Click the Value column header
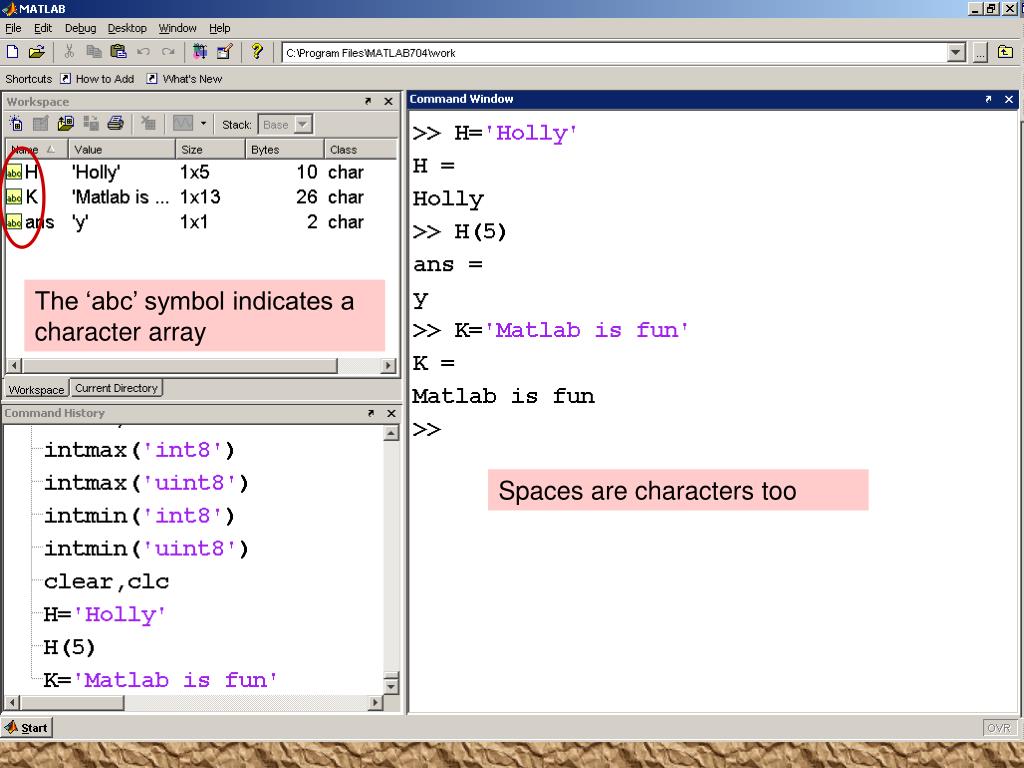This screenshot has height=768, width=1024. point(121,150)
